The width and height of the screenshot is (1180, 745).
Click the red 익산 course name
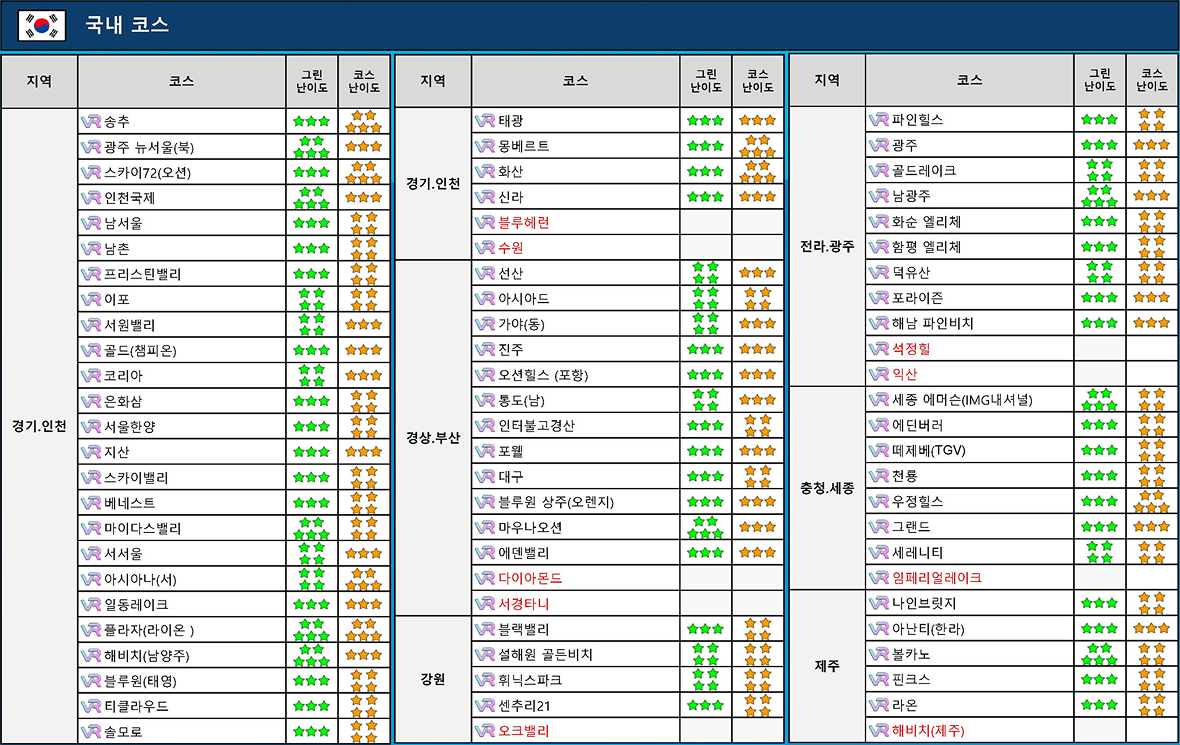905,374
